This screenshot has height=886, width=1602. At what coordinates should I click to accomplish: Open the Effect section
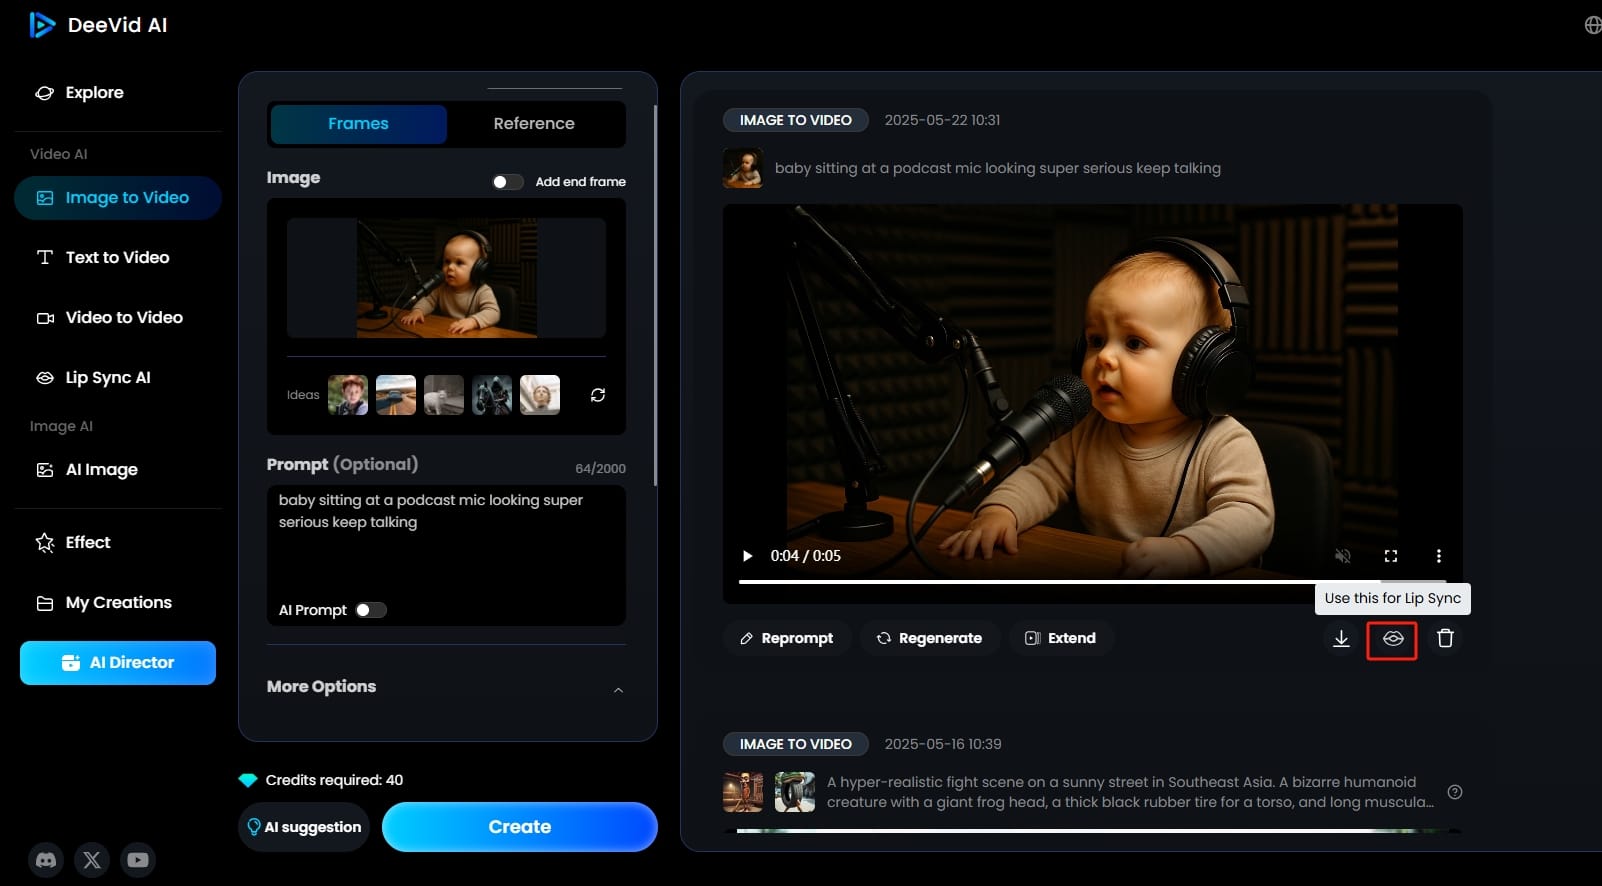74,542
